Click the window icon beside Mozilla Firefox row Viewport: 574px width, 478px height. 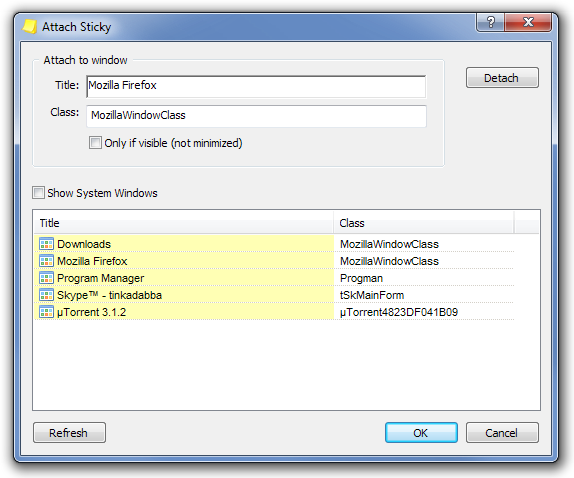point(46,261)
